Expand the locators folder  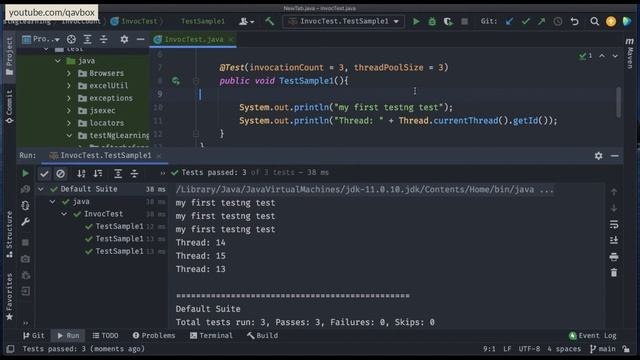(x=69, y=123)
